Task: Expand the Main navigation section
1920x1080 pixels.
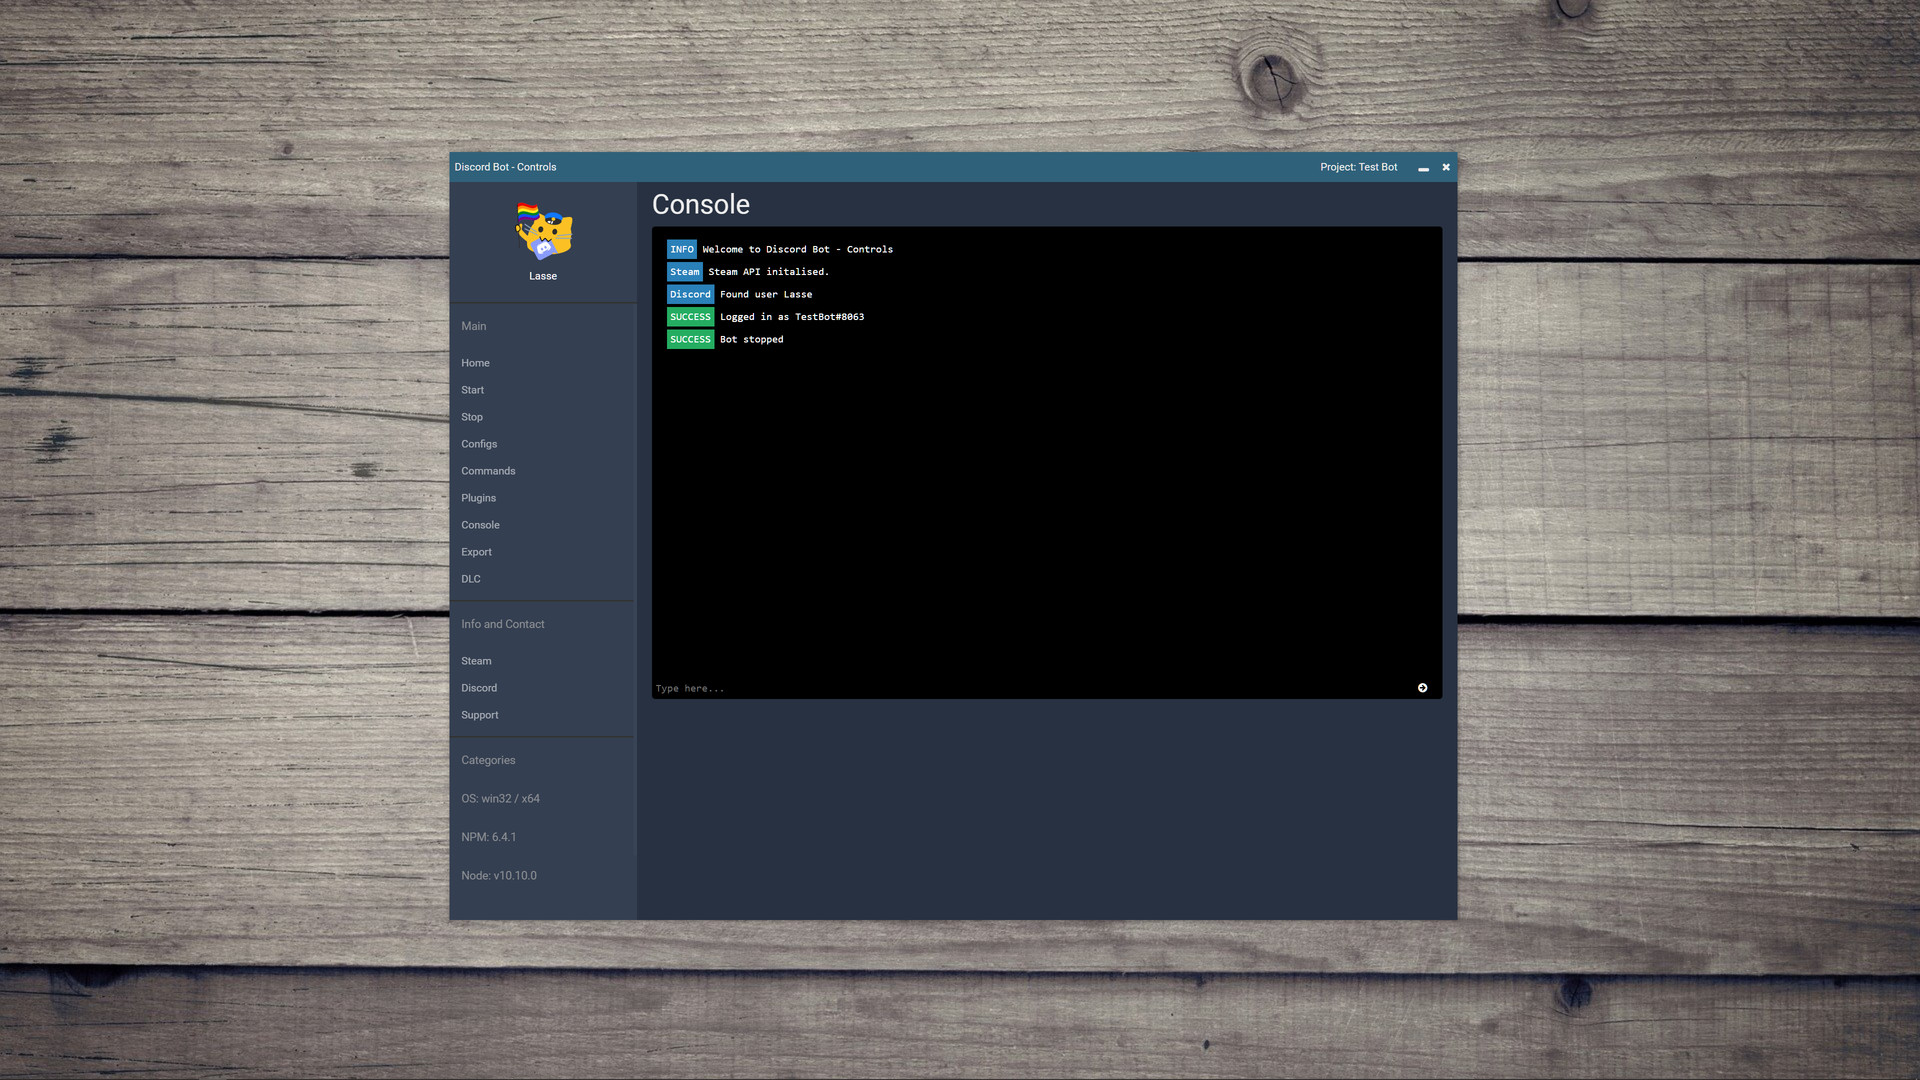Action: pos(473,326)
